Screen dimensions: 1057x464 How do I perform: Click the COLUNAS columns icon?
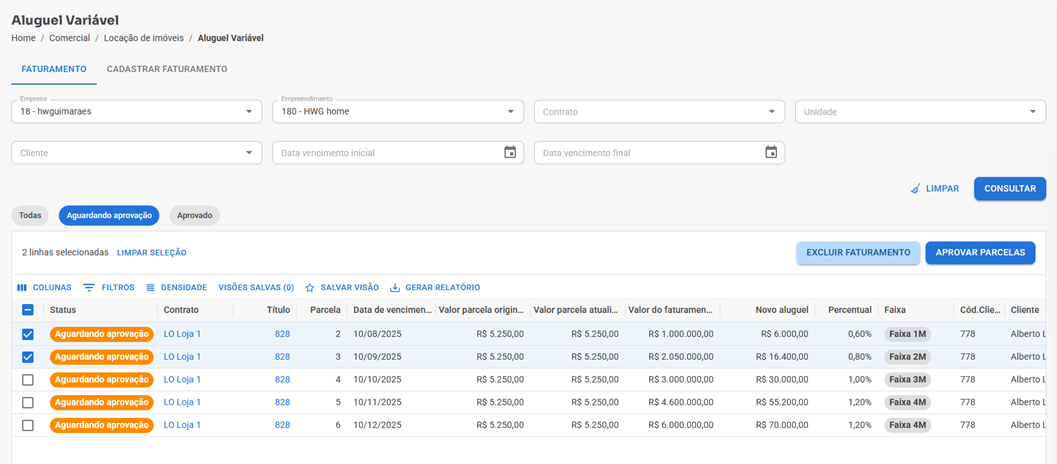[22, 287]
